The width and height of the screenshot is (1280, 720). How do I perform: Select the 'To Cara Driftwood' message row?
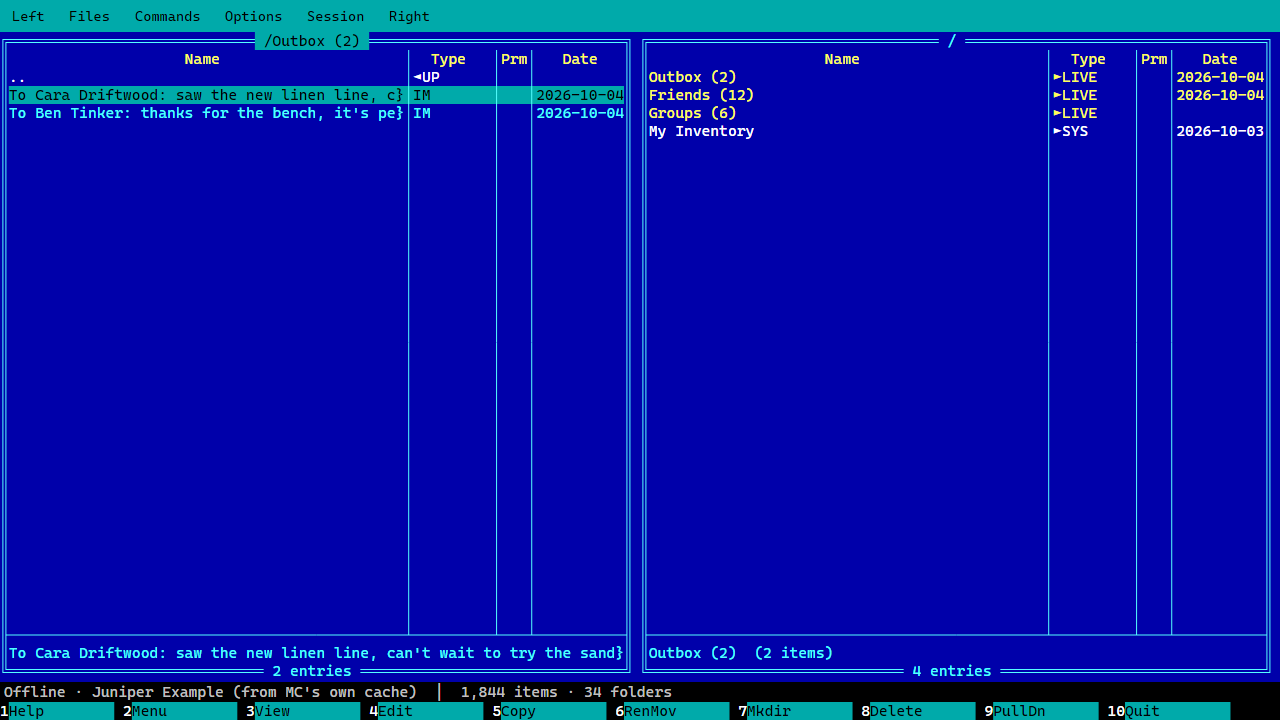point(316,95)
